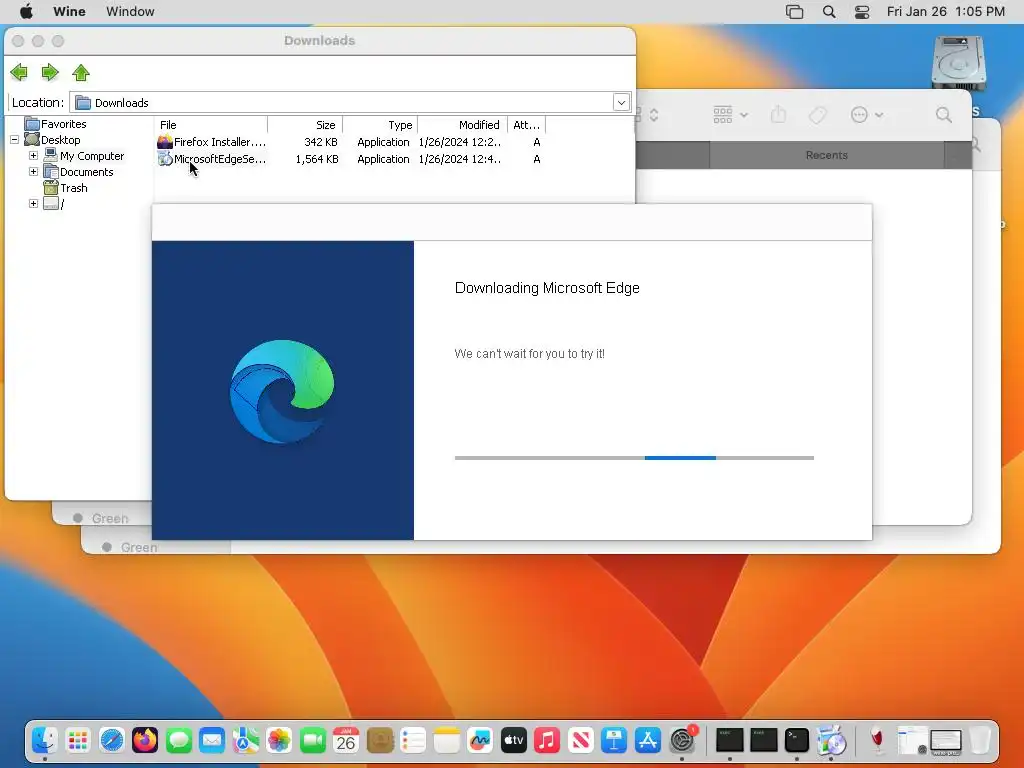Click the Microsoft Edge logo image
This screenshot has height=768, width=1024.
tap(282, 391)
